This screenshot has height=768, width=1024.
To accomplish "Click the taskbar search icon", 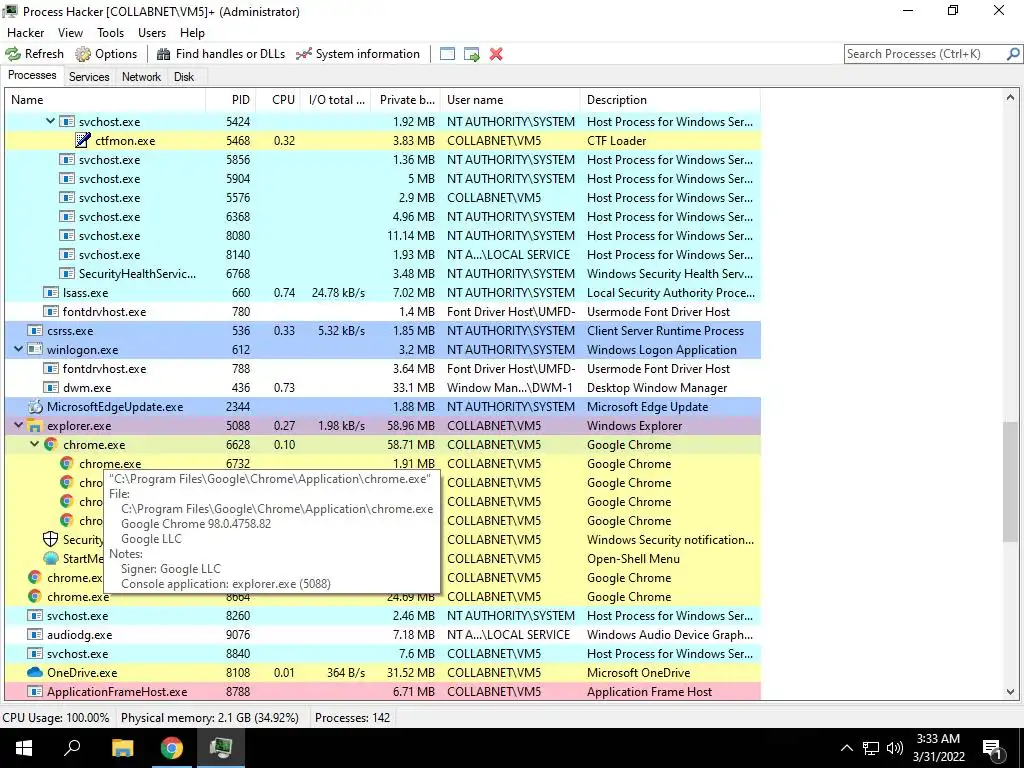I will coord(72,748).
